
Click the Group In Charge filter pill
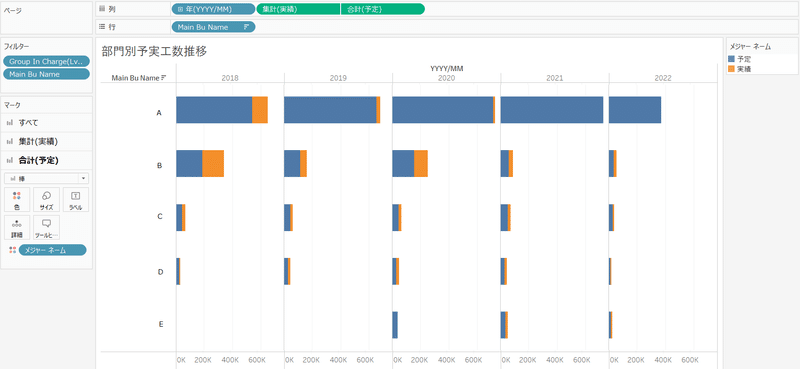[46, 61]
